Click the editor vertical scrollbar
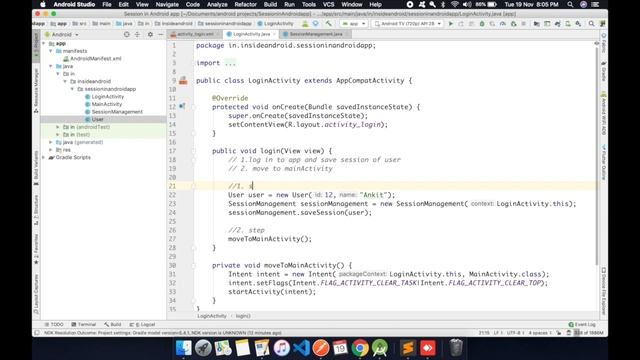640x360 pixels. (597, 155)
